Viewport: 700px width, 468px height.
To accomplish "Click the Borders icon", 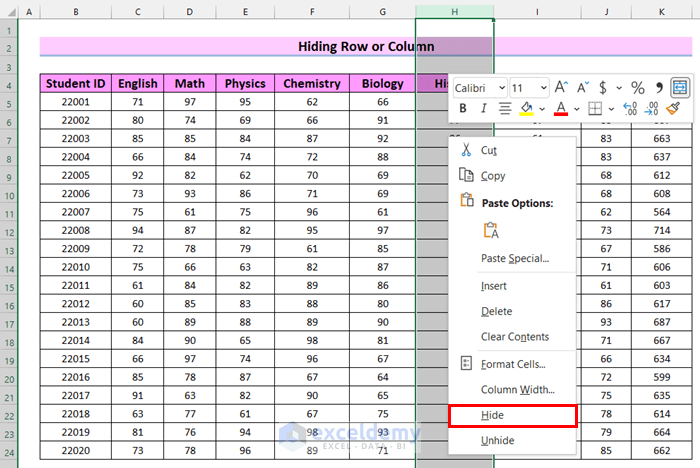I will 595,109.
